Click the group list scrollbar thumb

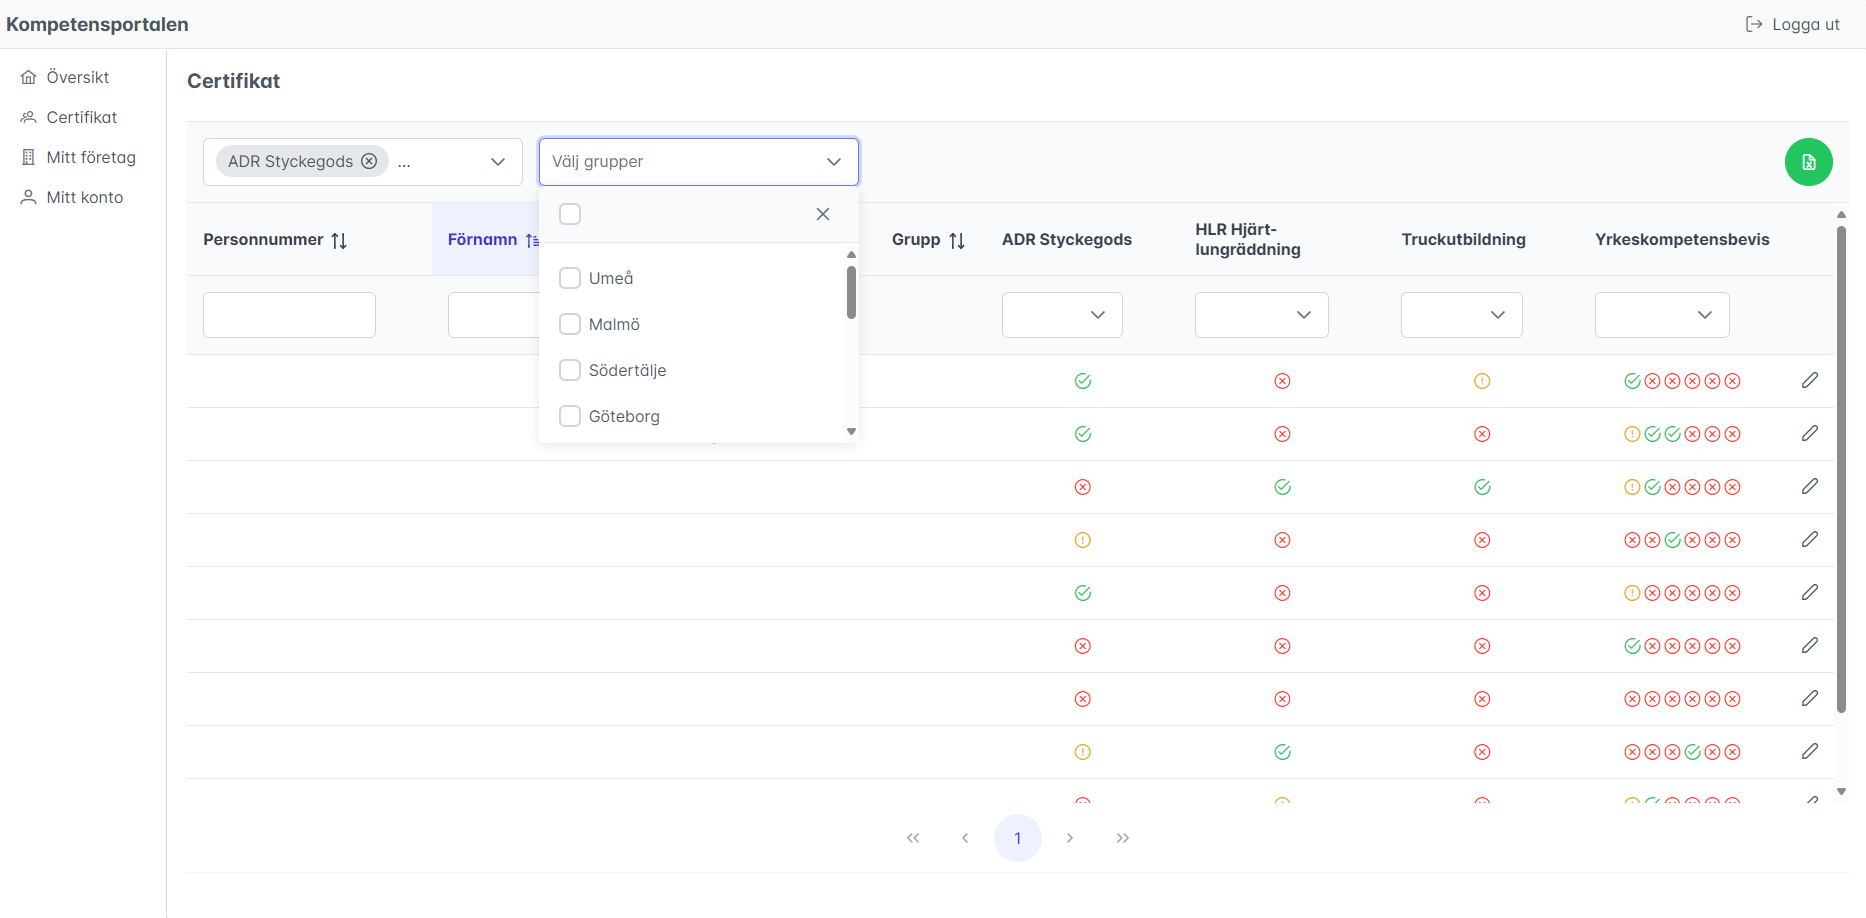pos(851,292)
